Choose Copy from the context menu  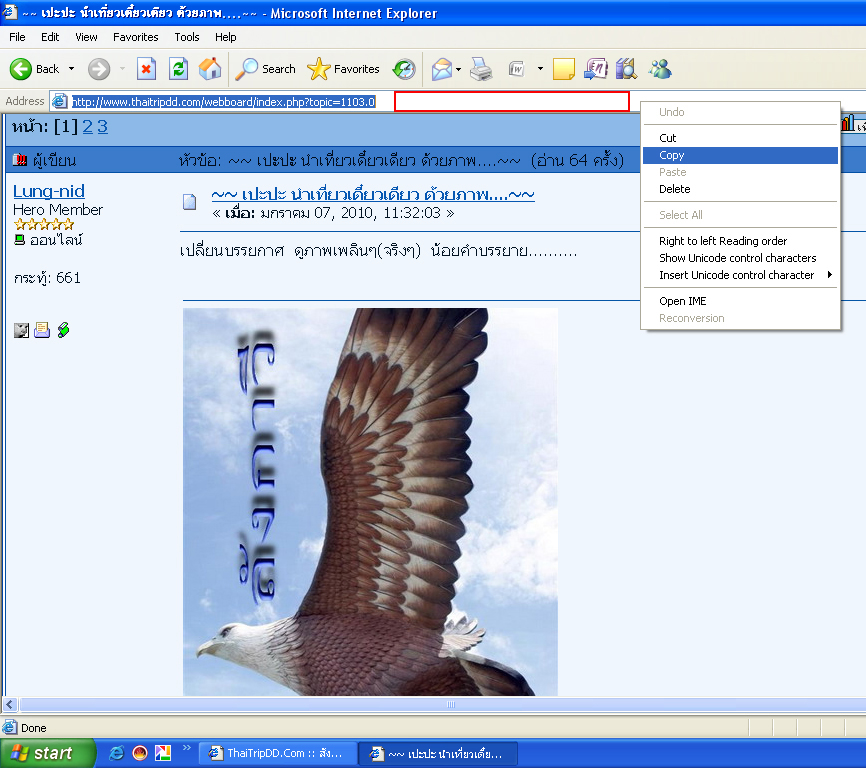672,155
